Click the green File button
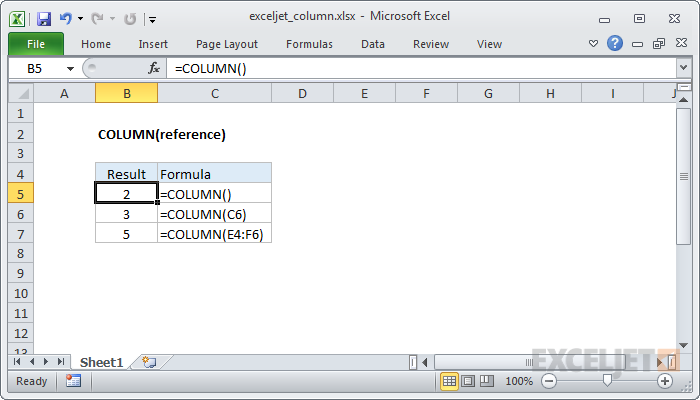The height and width of the screenshot is (400, 700). pyautogui.click(x=35, y=44)
